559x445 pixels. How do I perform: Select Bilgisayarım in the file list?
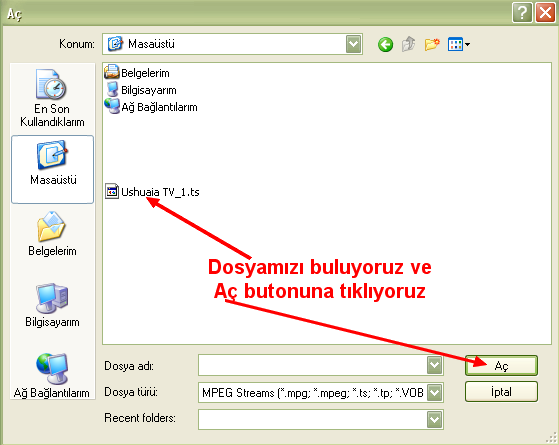click(141, 90)
